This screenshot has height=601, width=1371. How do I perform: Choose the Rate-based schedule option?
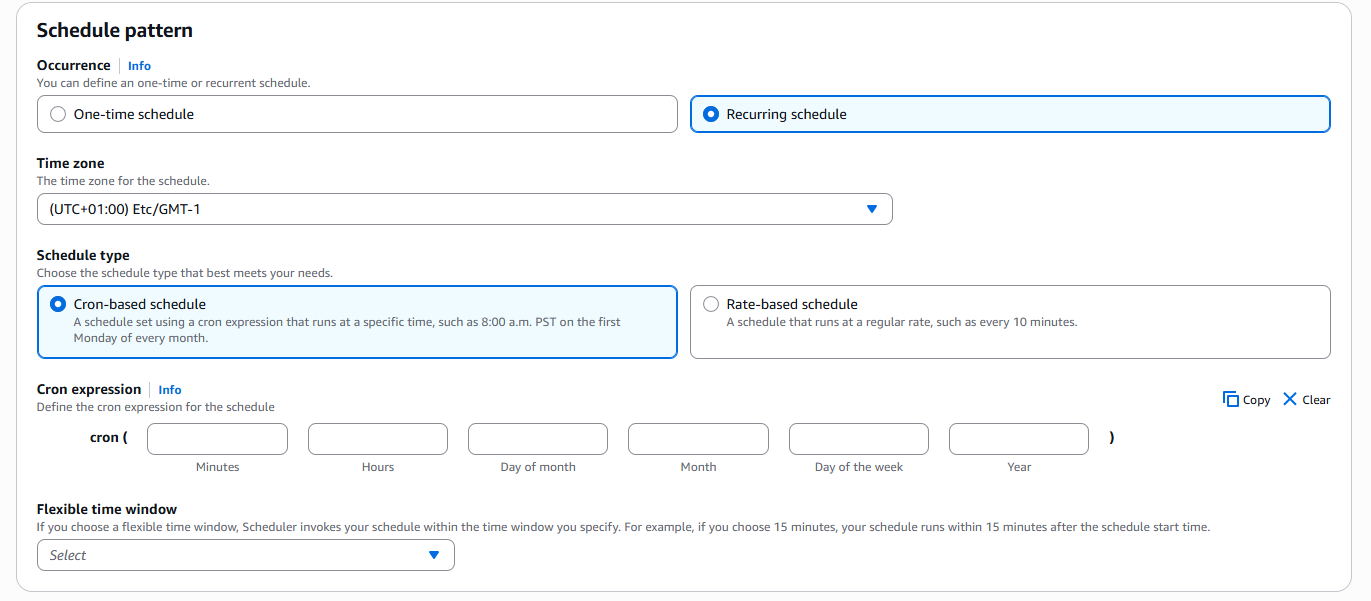pos(711,304)
